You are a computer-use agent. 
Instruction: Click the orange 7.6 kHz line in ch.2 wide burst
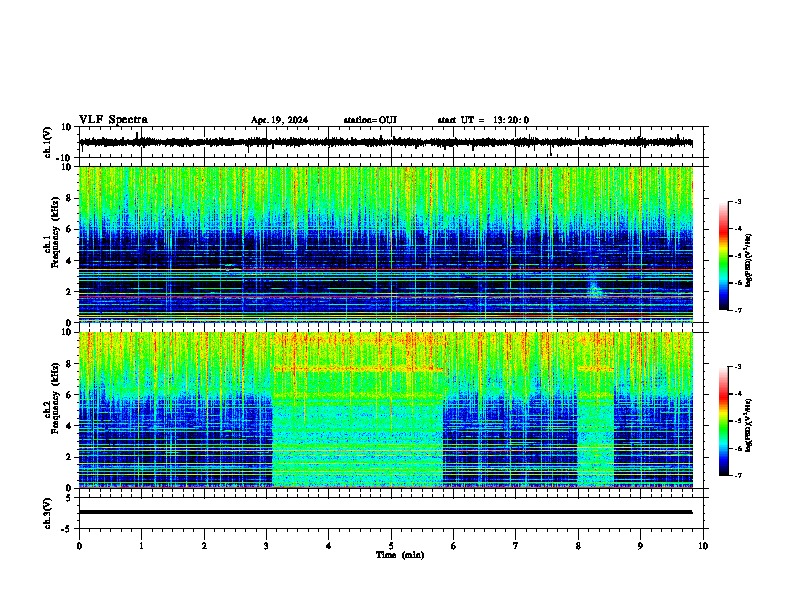358,370
